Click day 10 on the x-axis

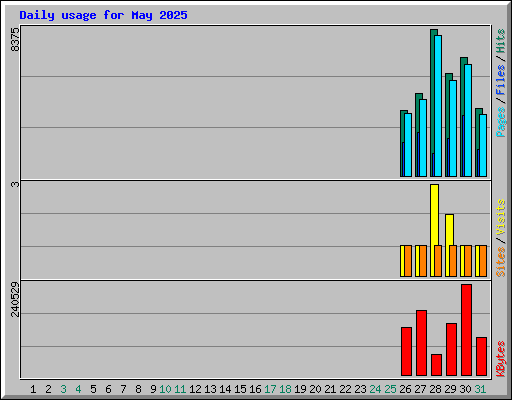(165, 389)
